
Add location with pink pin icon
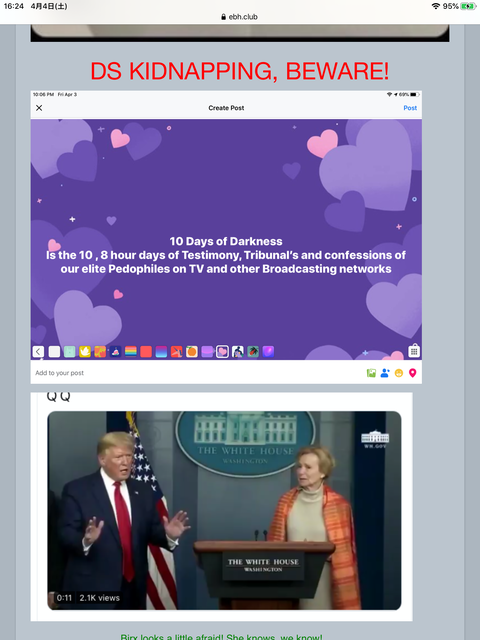pyautogui.click(x=413, y=373)
